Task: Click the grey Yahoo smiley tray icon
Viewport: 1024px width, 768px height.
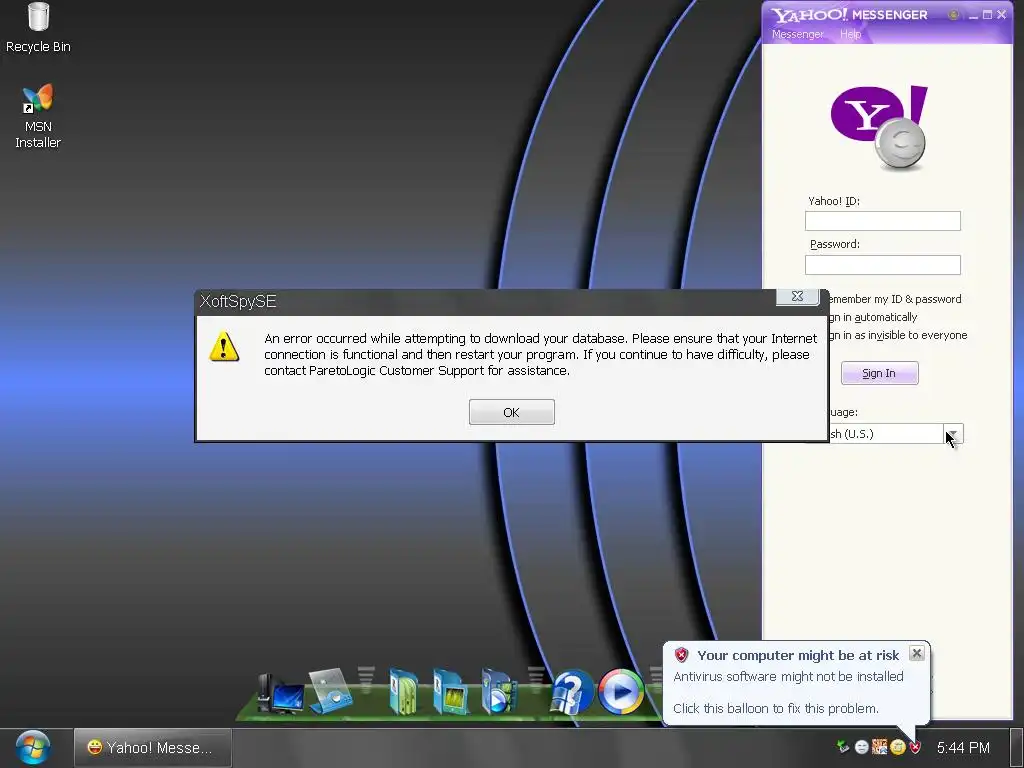Action: point(861,746)
